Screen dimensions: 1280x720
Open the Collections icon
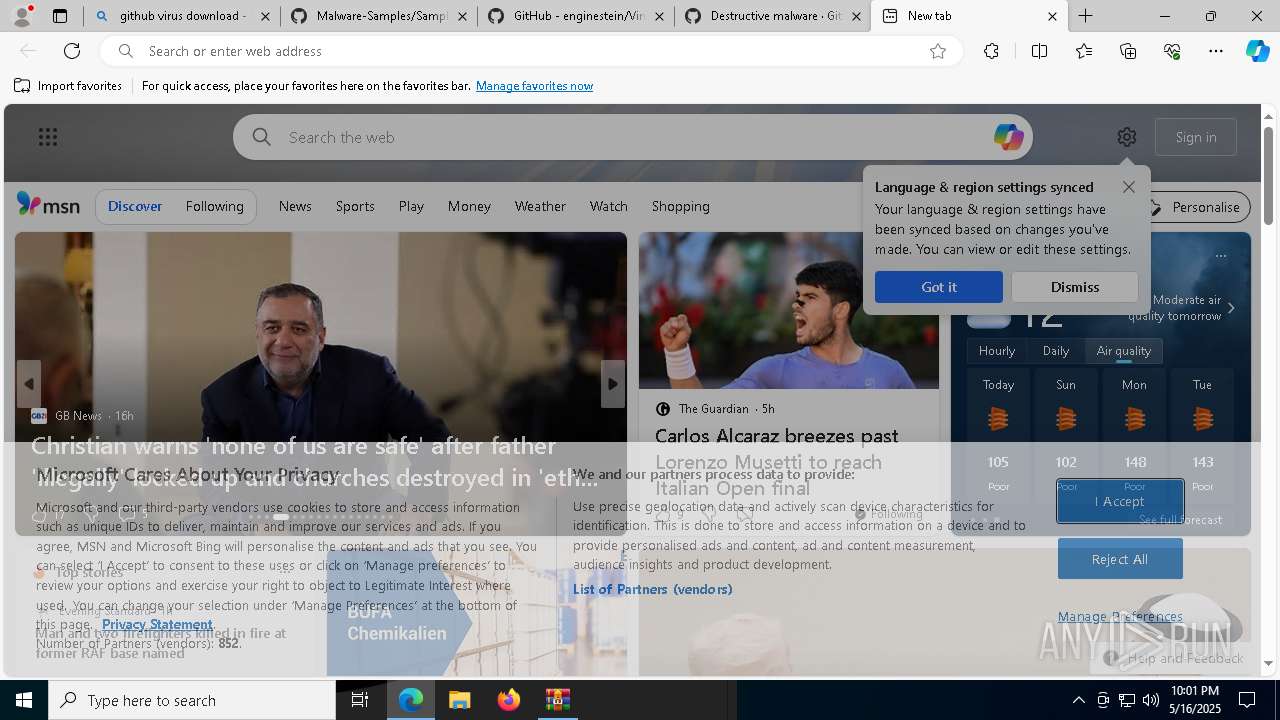tap(1128, 51)
